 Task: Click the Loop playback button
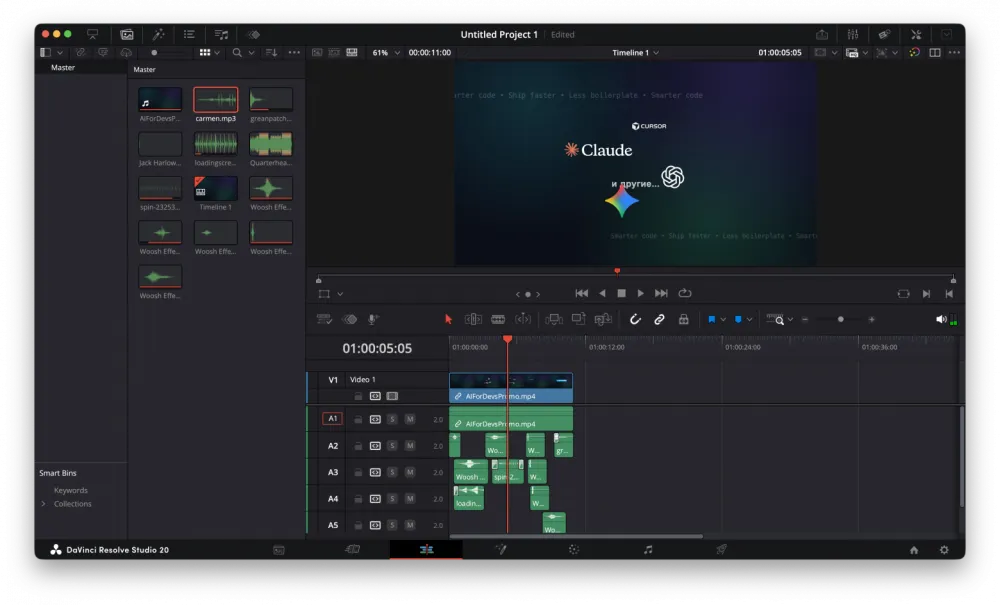coord(685,293)
